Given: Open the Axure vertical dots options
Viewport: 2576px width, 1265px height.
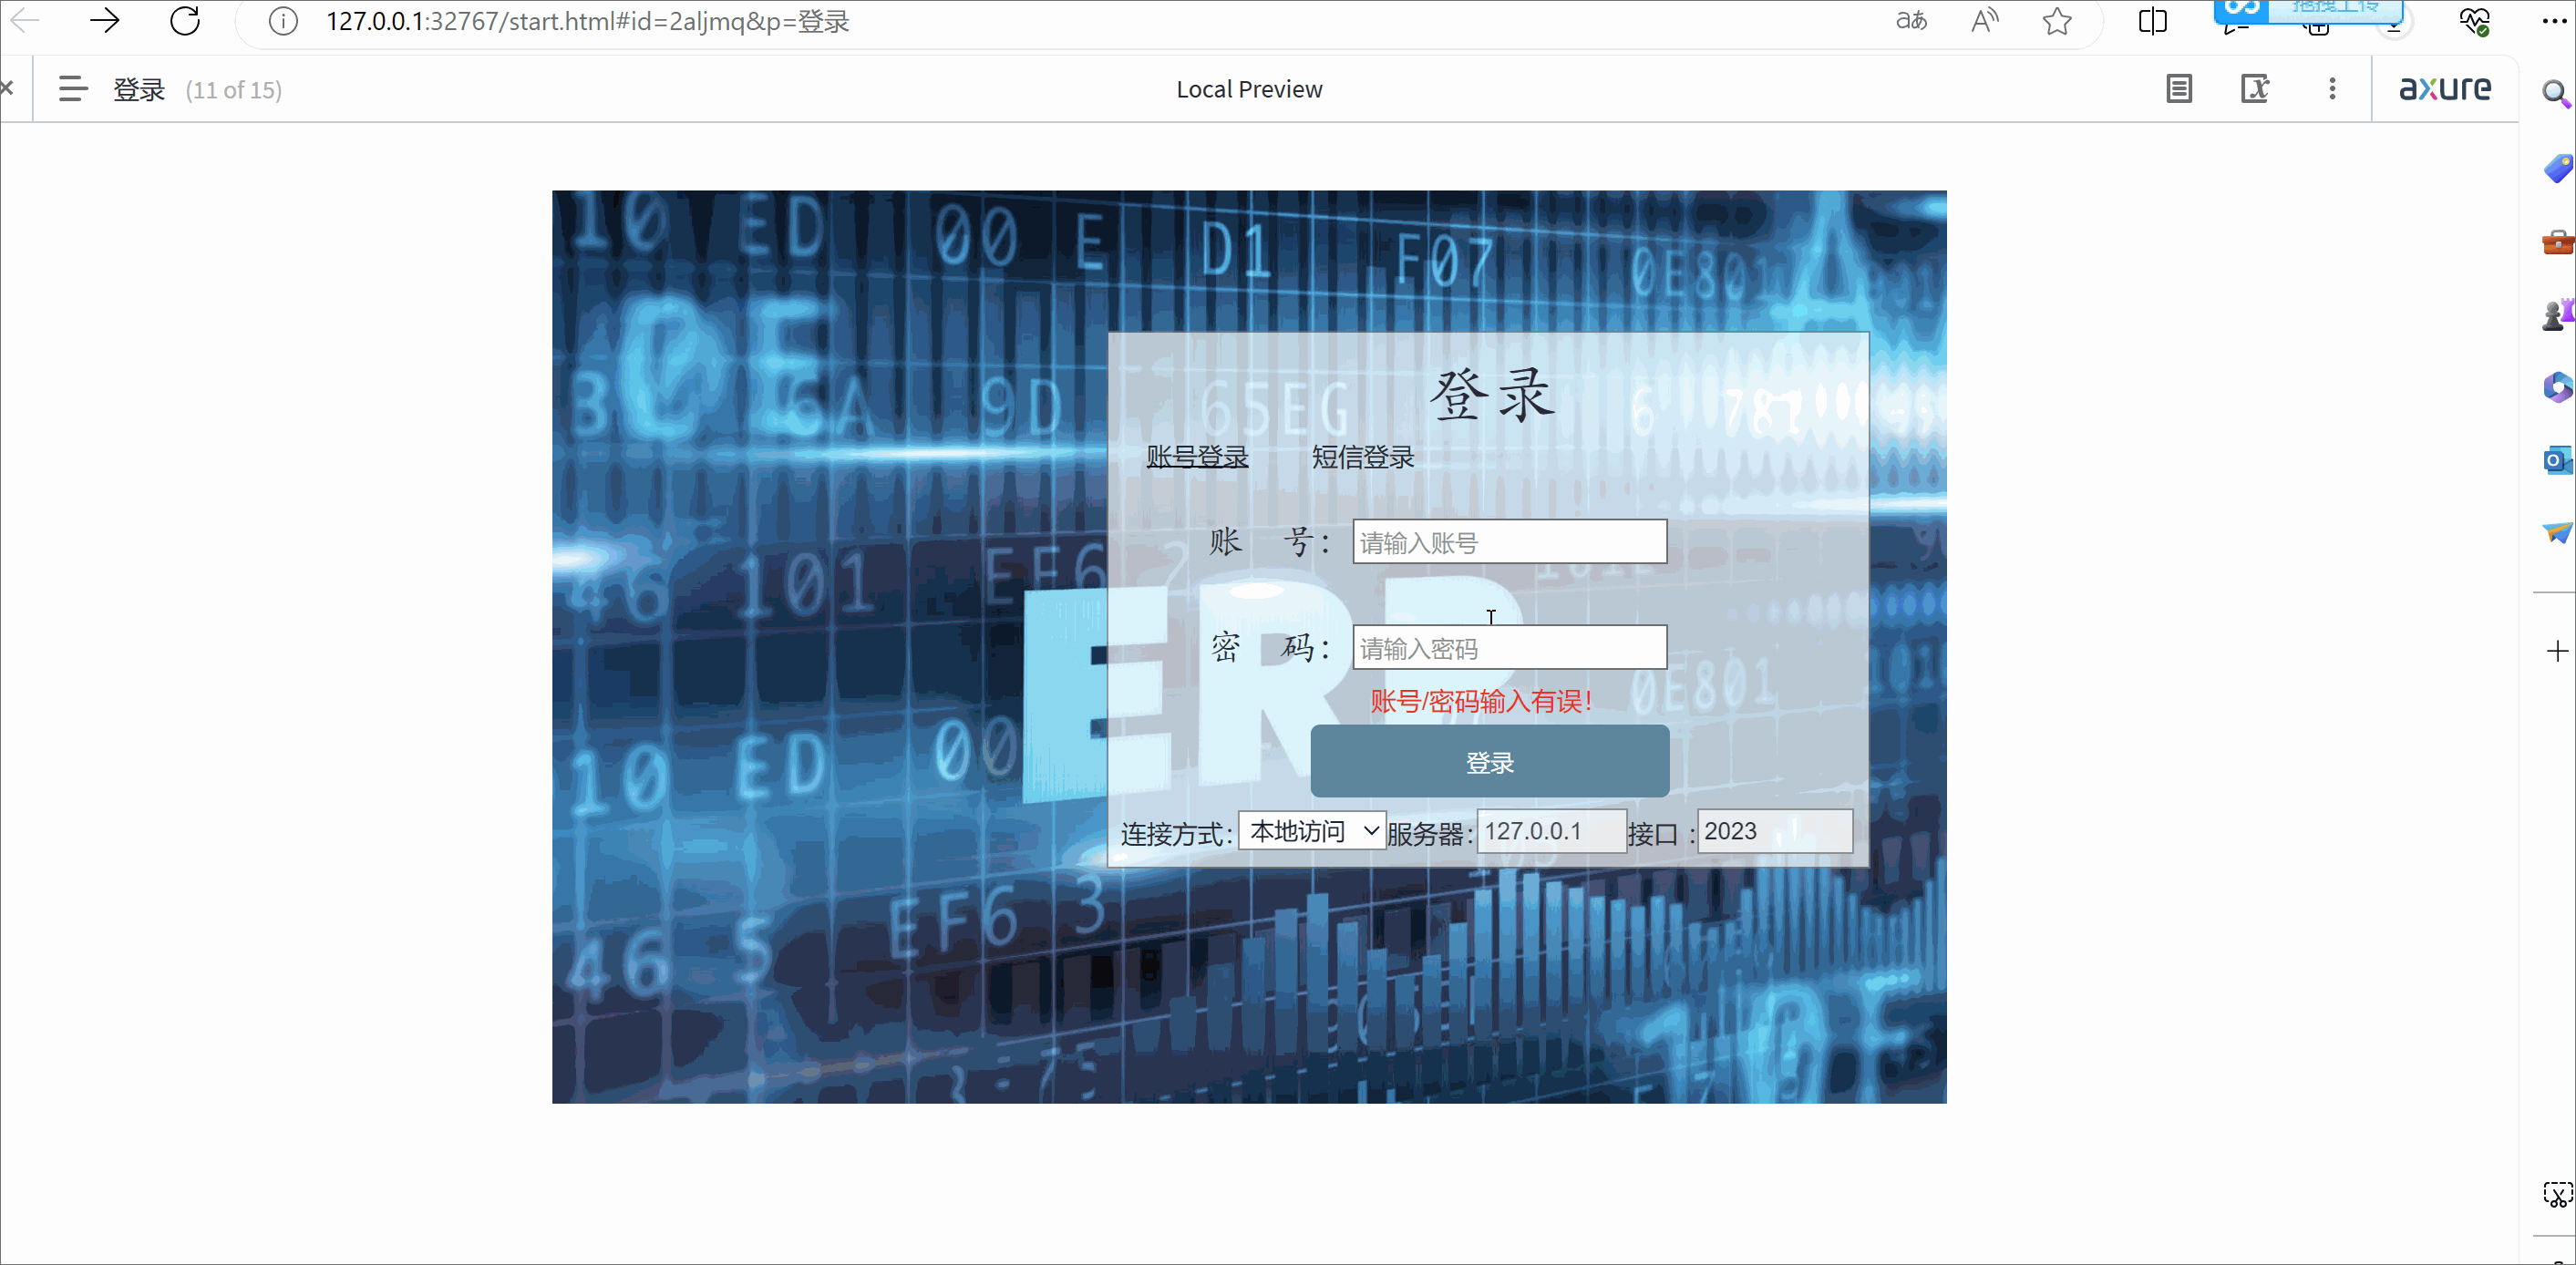Looking at the screenshot, I should [2332, 89].
